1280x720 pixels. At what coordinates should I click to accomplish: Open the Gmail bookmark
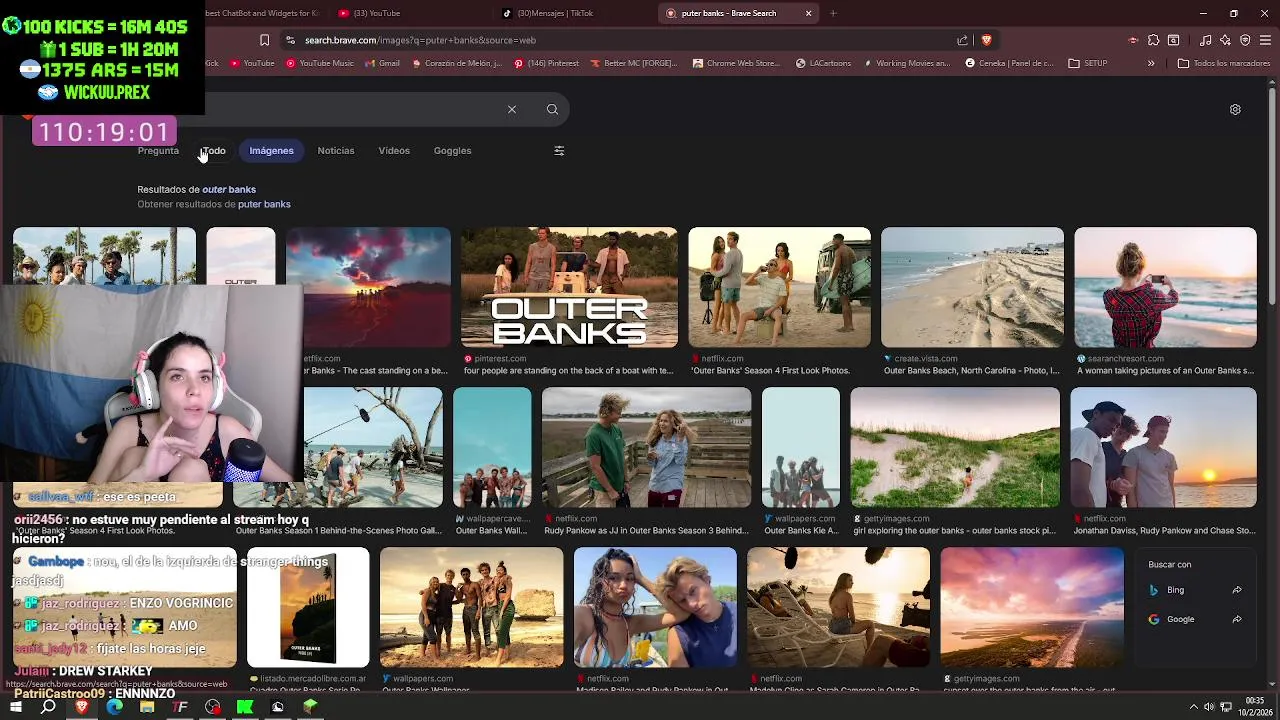click(x=382, y=63)
